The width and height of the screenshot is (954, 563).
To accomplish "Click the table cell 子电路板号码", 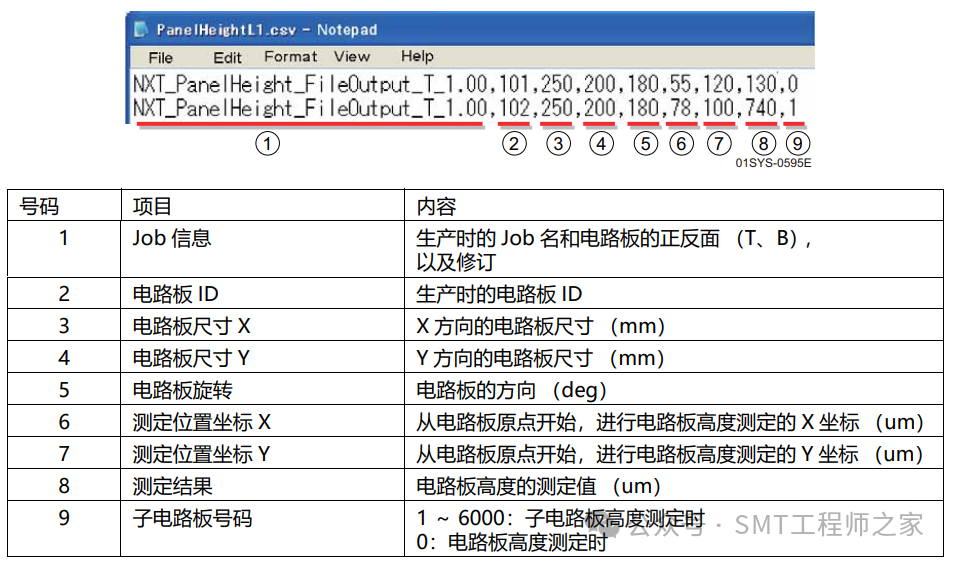I will tap(262, 529).
